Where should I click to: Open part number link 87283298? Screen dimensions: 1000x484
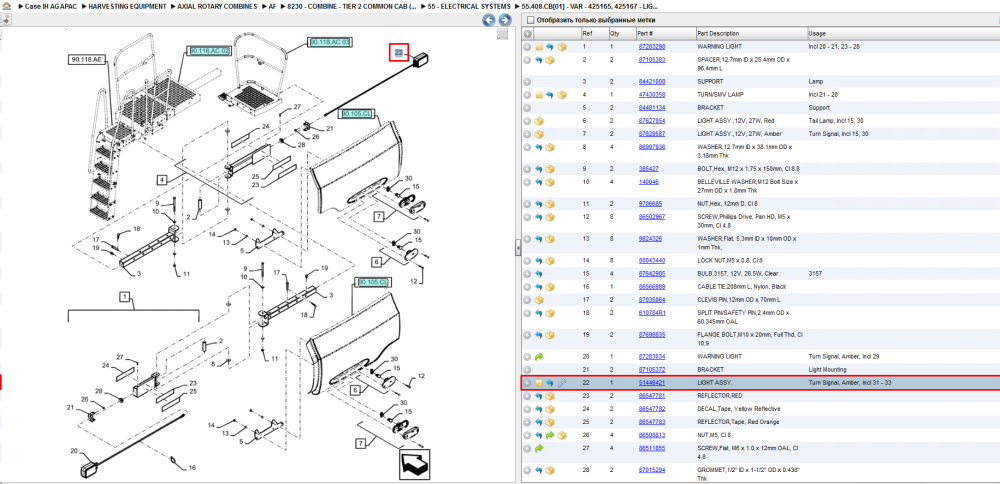click(652, 47)
